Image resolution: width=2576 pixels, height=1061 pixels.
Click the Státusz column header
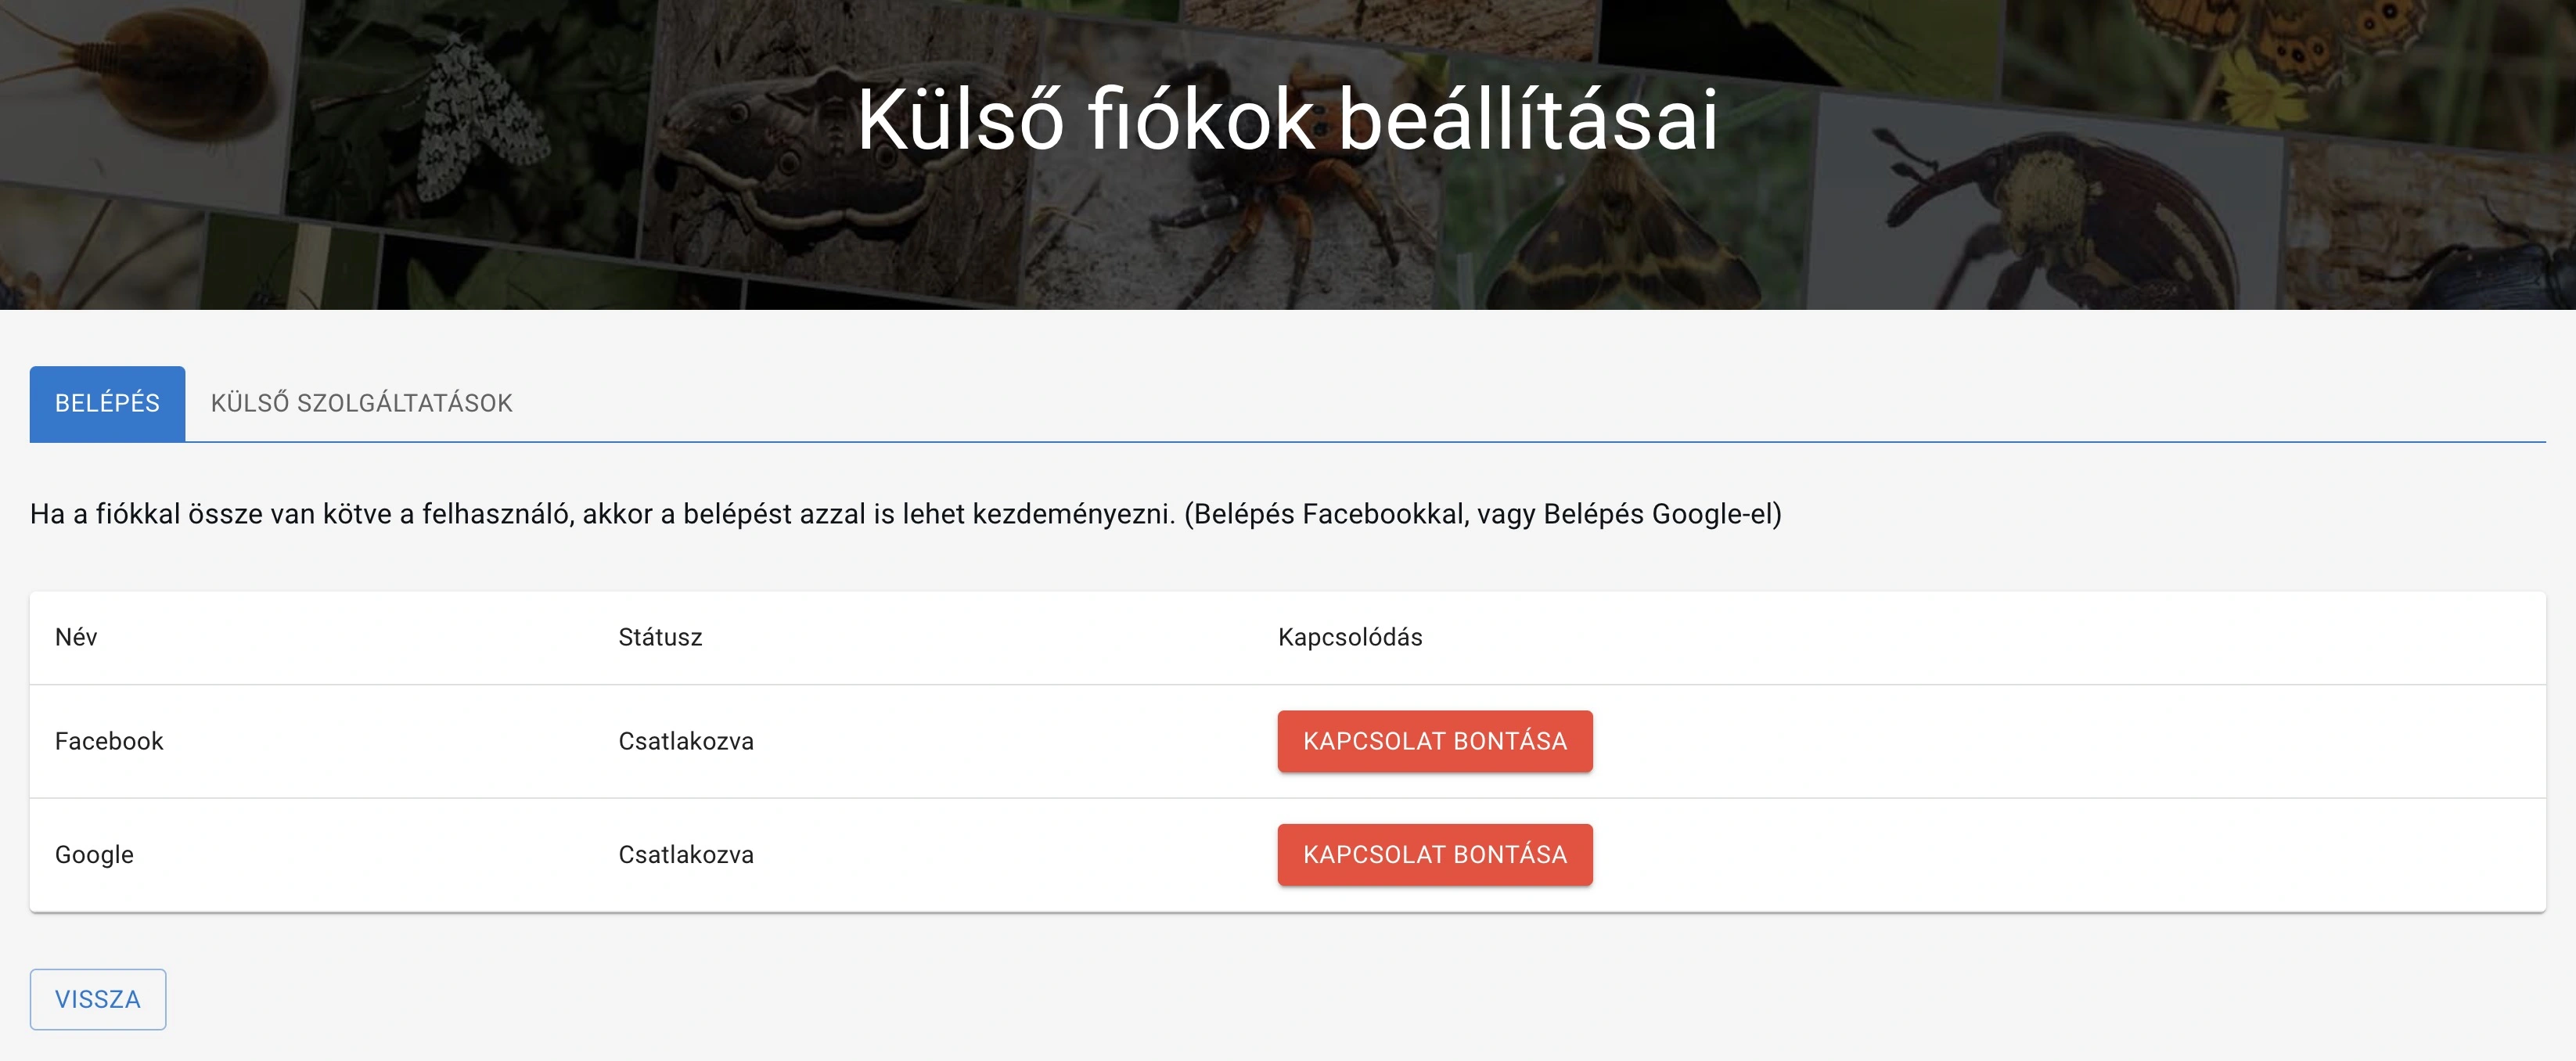tap(660, 637)
